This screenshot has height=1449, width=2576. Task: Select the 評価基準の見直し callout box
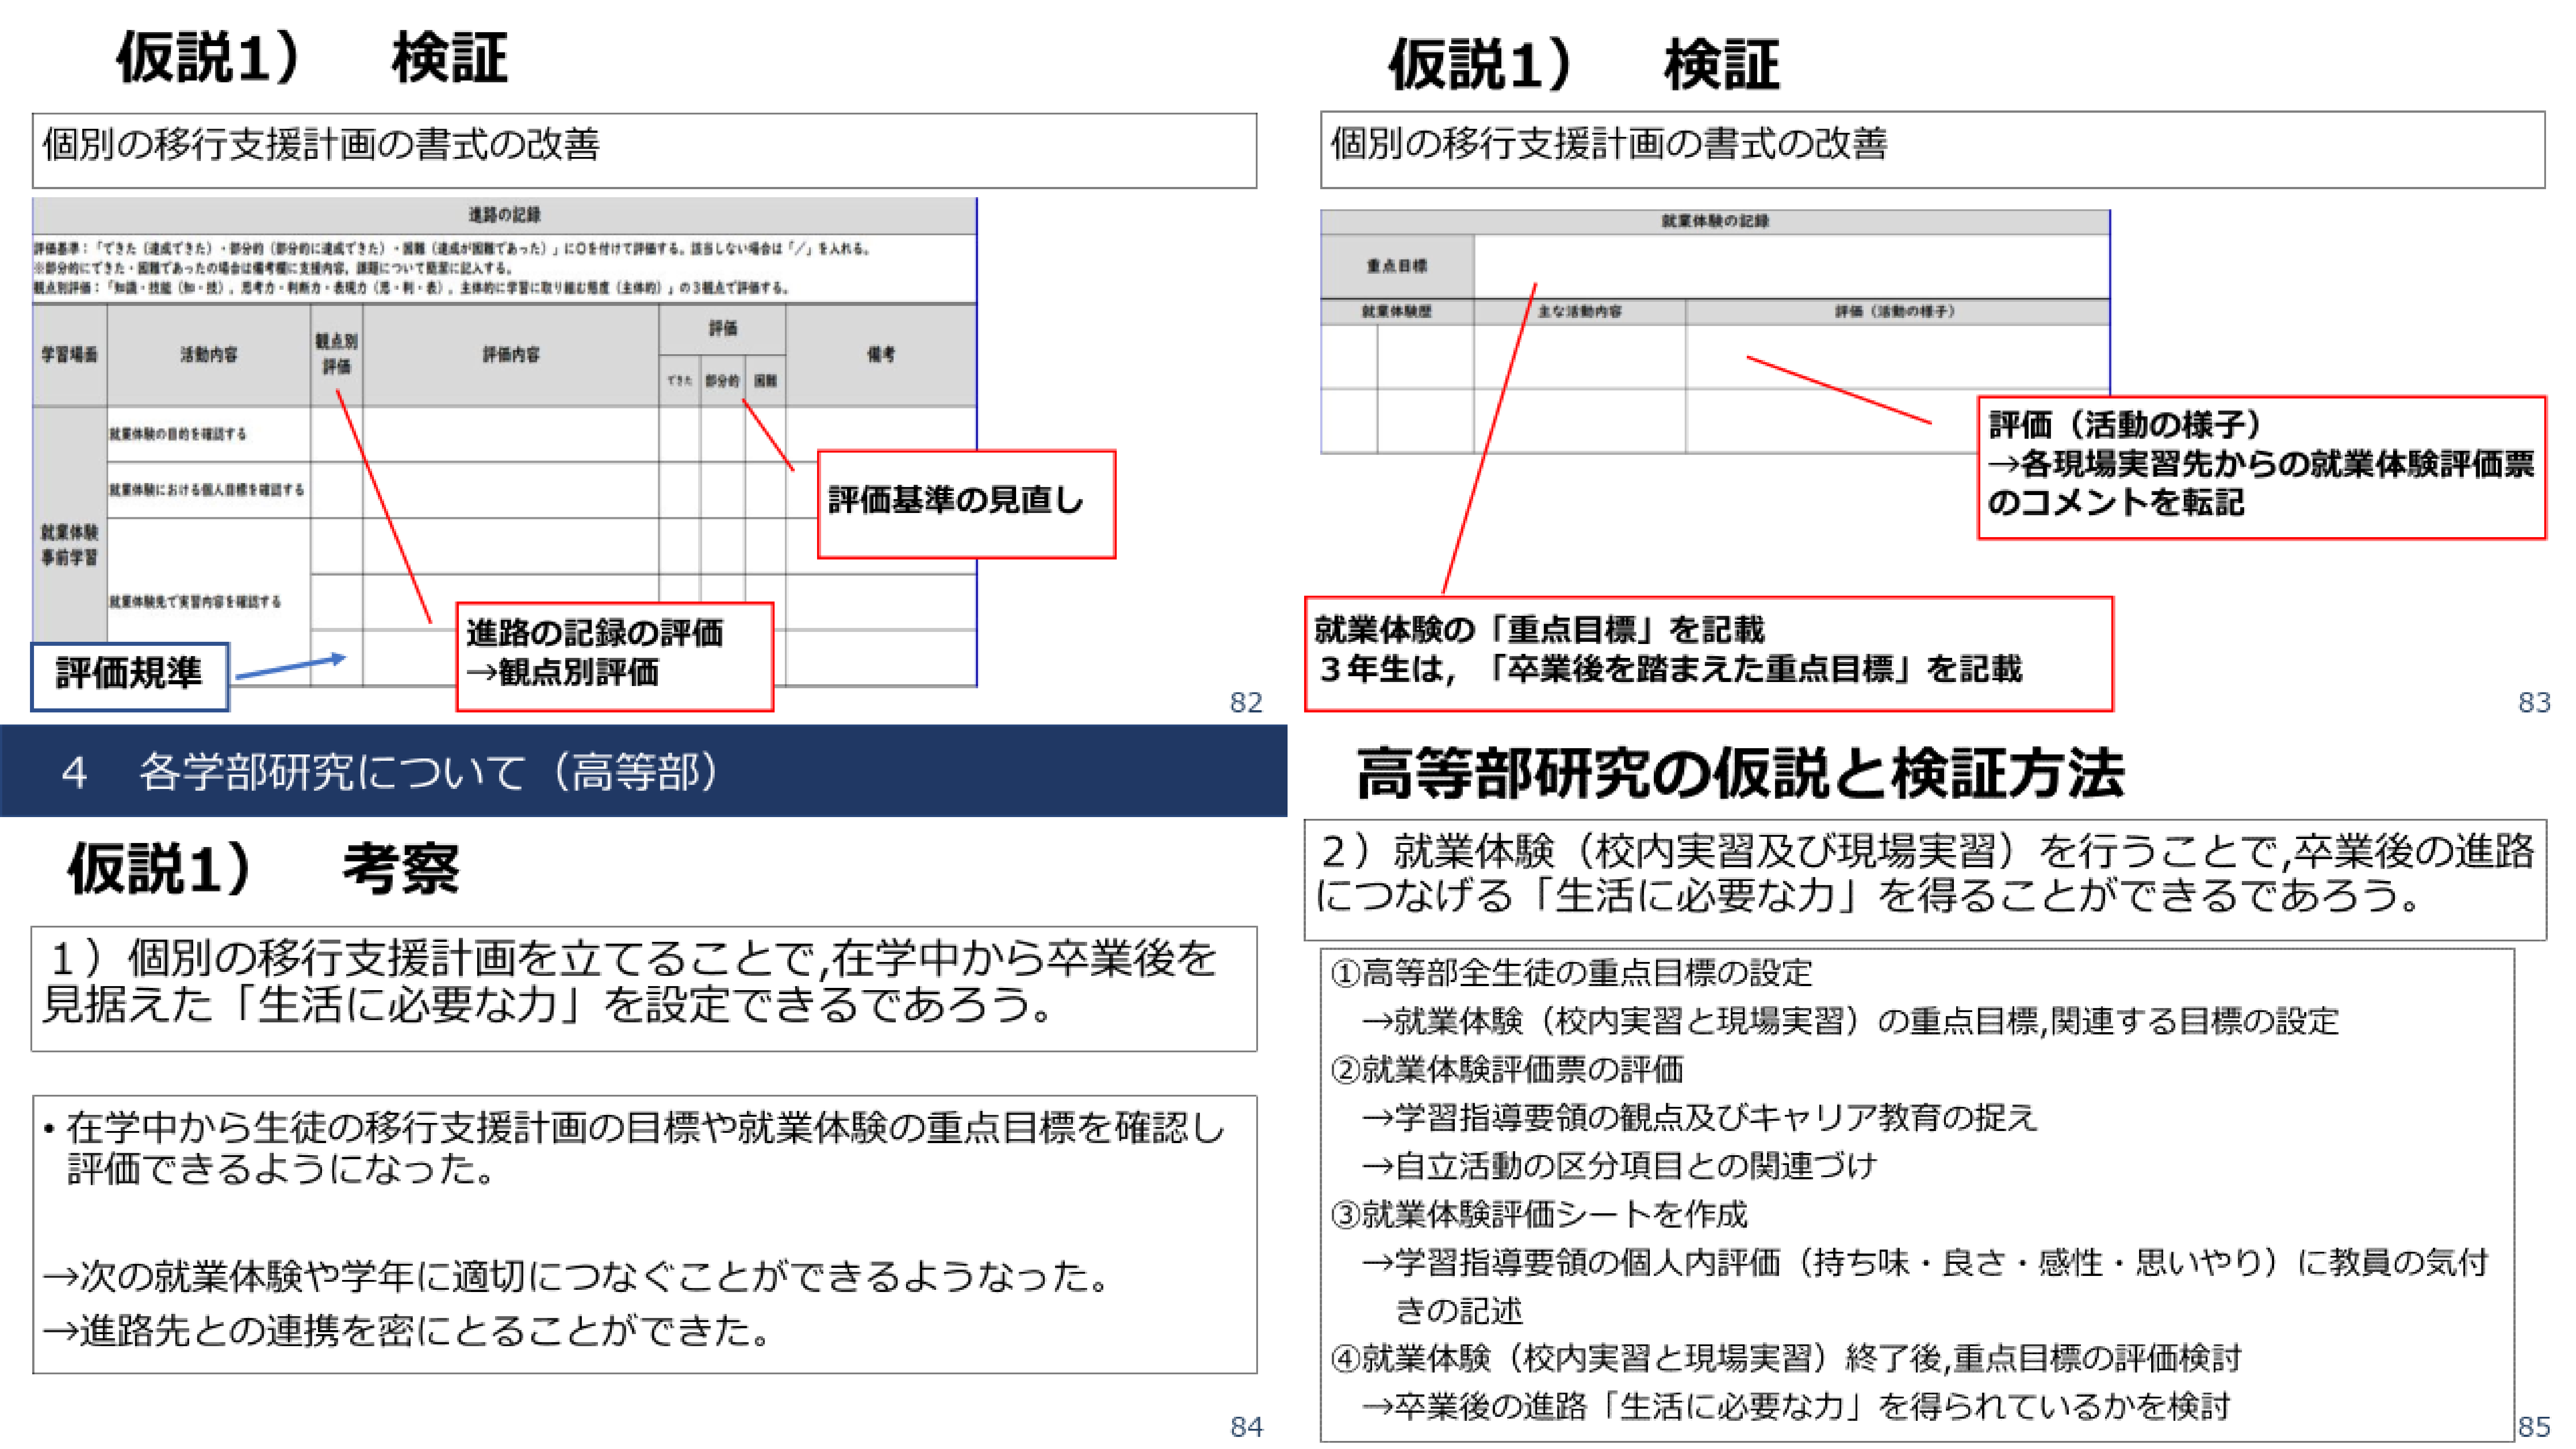pyautogui.click(x=966, y=503)
